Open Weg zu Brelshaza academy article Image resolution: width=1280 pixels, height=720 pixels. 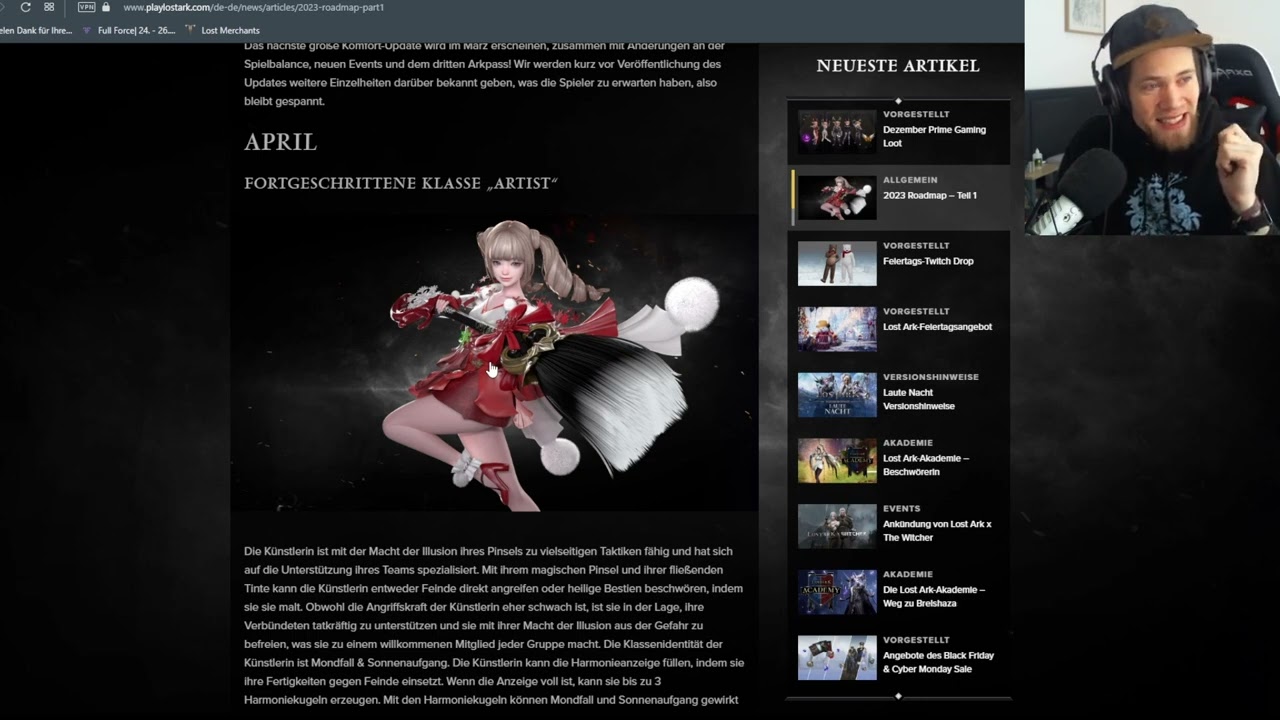[x=934, y=596]
